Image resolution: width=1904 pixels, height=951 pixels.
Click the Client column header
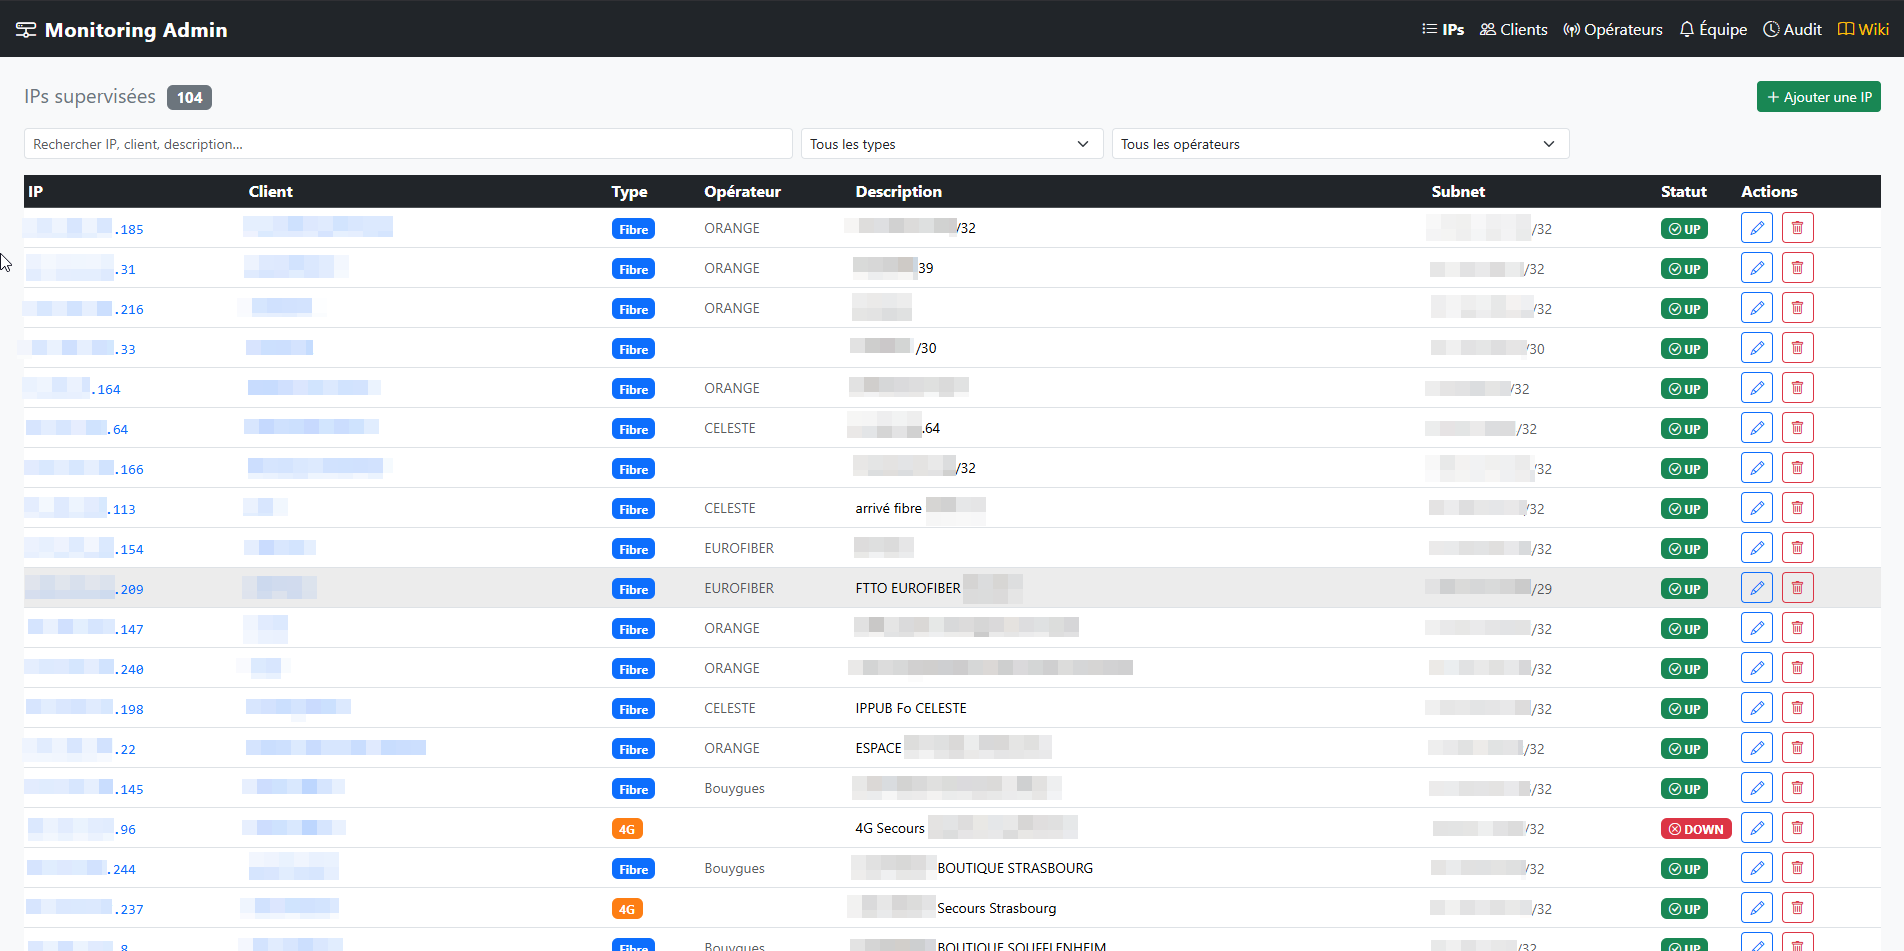click(270, 191)
